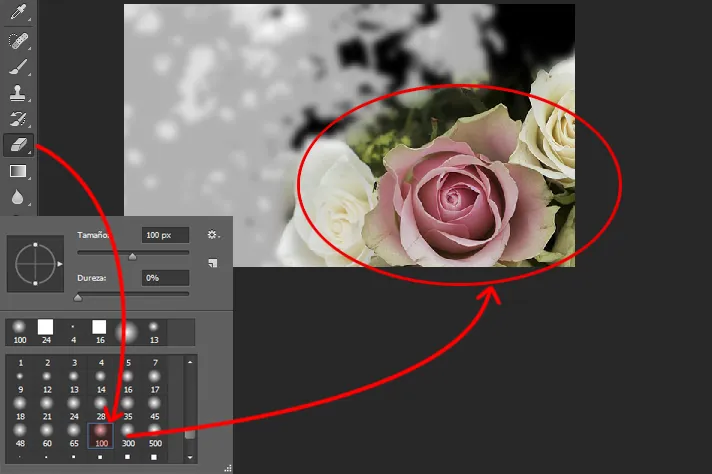Choose the size 300 brush in preset grid
The image size is (712, 474).
(128, 436)
